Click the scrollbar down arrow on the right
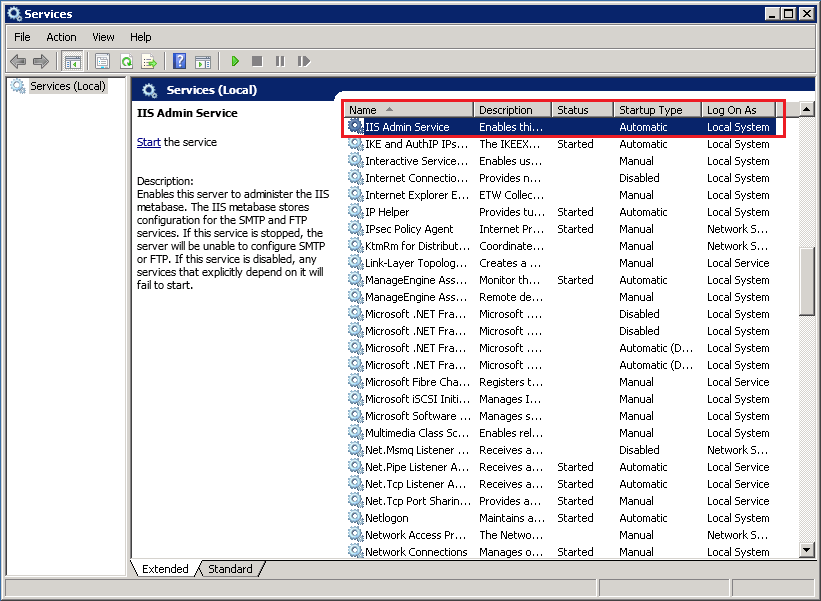 806,551
